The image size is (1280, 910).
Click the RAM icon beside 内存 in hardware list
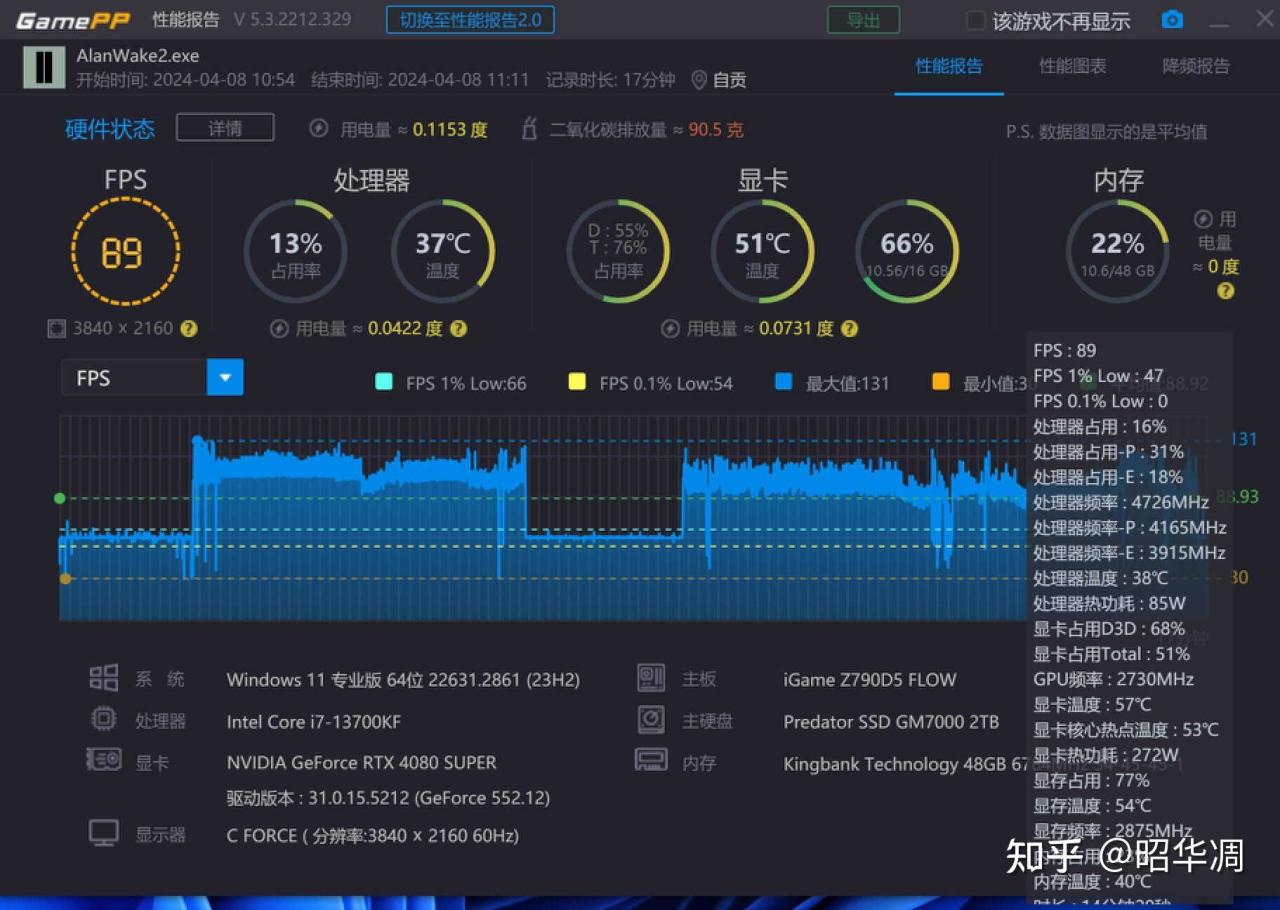click(651, 760)
